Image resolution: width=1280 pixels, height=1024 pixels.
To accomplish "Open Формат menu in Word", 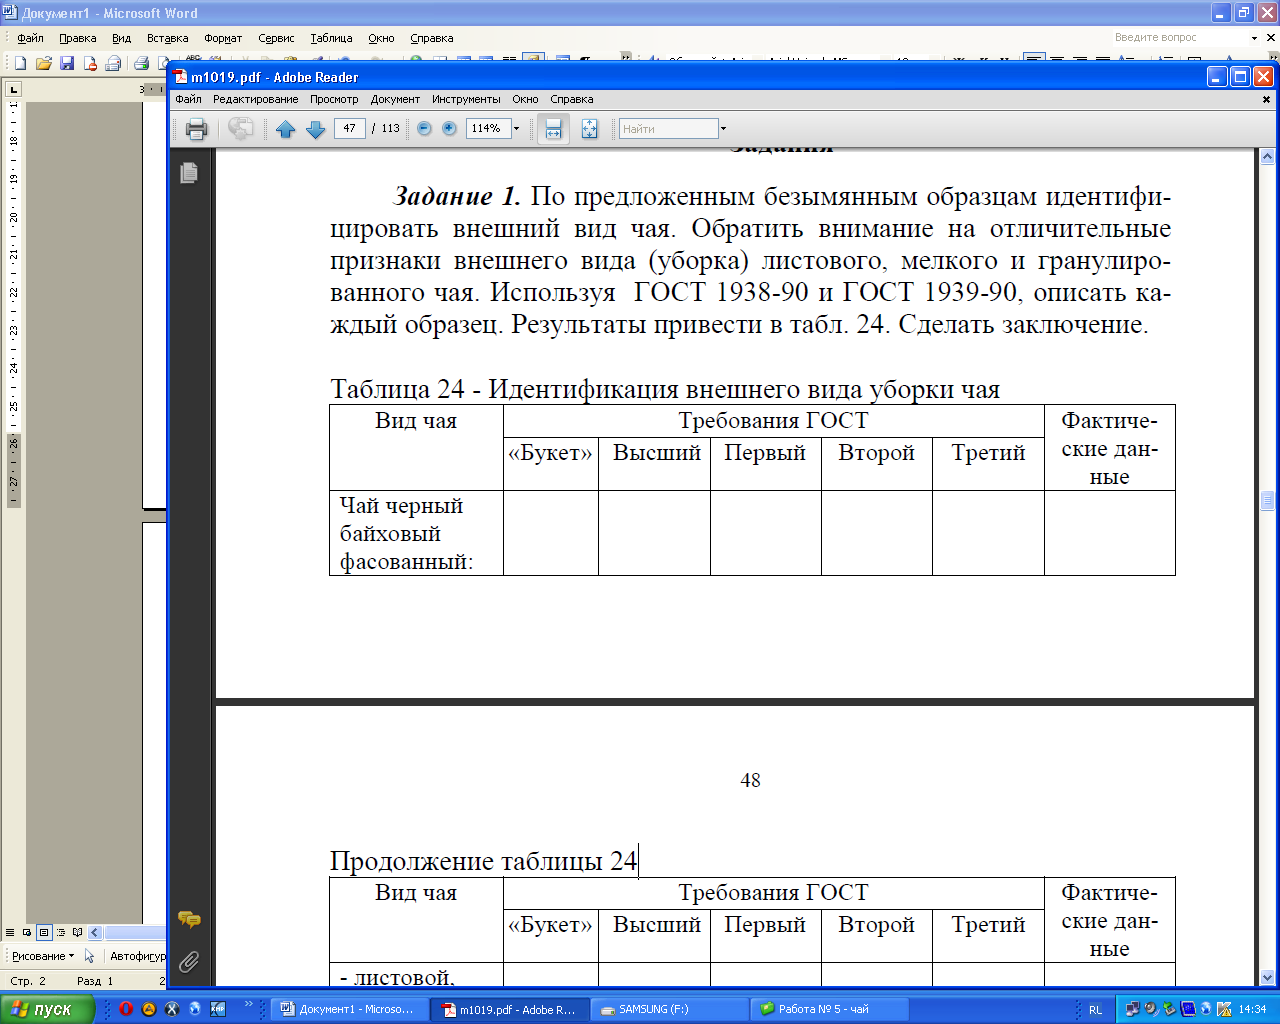I will click(223, 38).
